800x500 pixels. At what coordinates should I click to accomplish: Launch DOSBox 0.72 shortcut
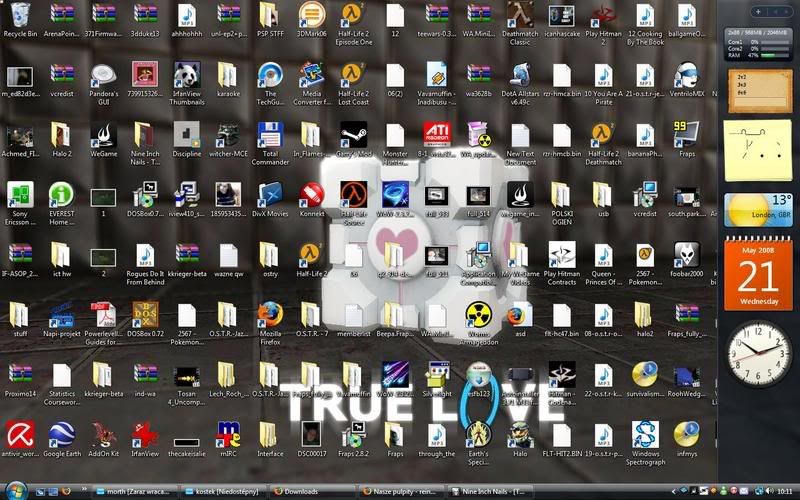tap(145, 314)
